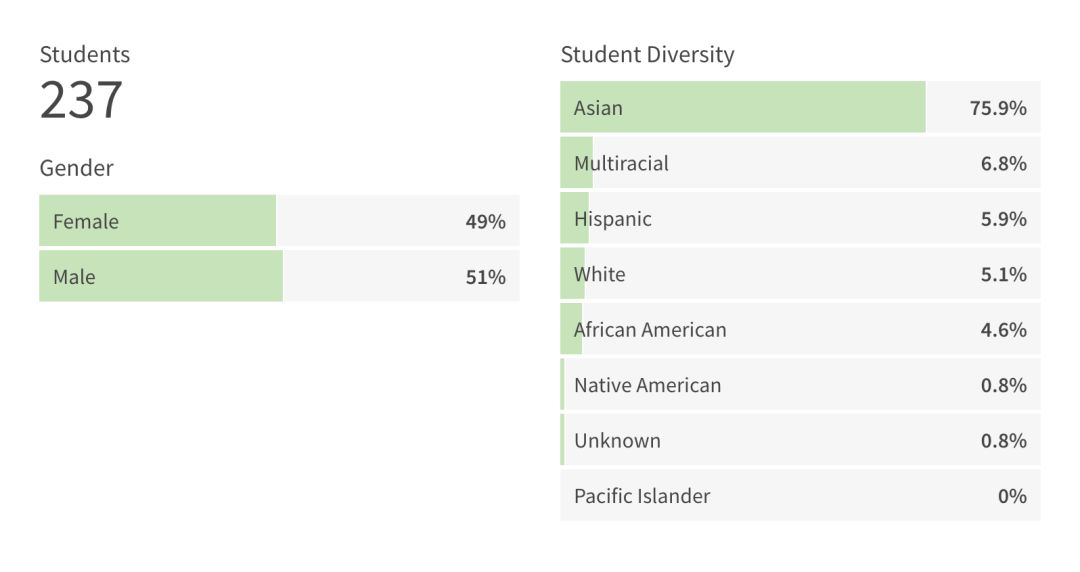The height and width of the screenshot is (572, 1080).
Task: Select the total student count 237
Action: 81,100
